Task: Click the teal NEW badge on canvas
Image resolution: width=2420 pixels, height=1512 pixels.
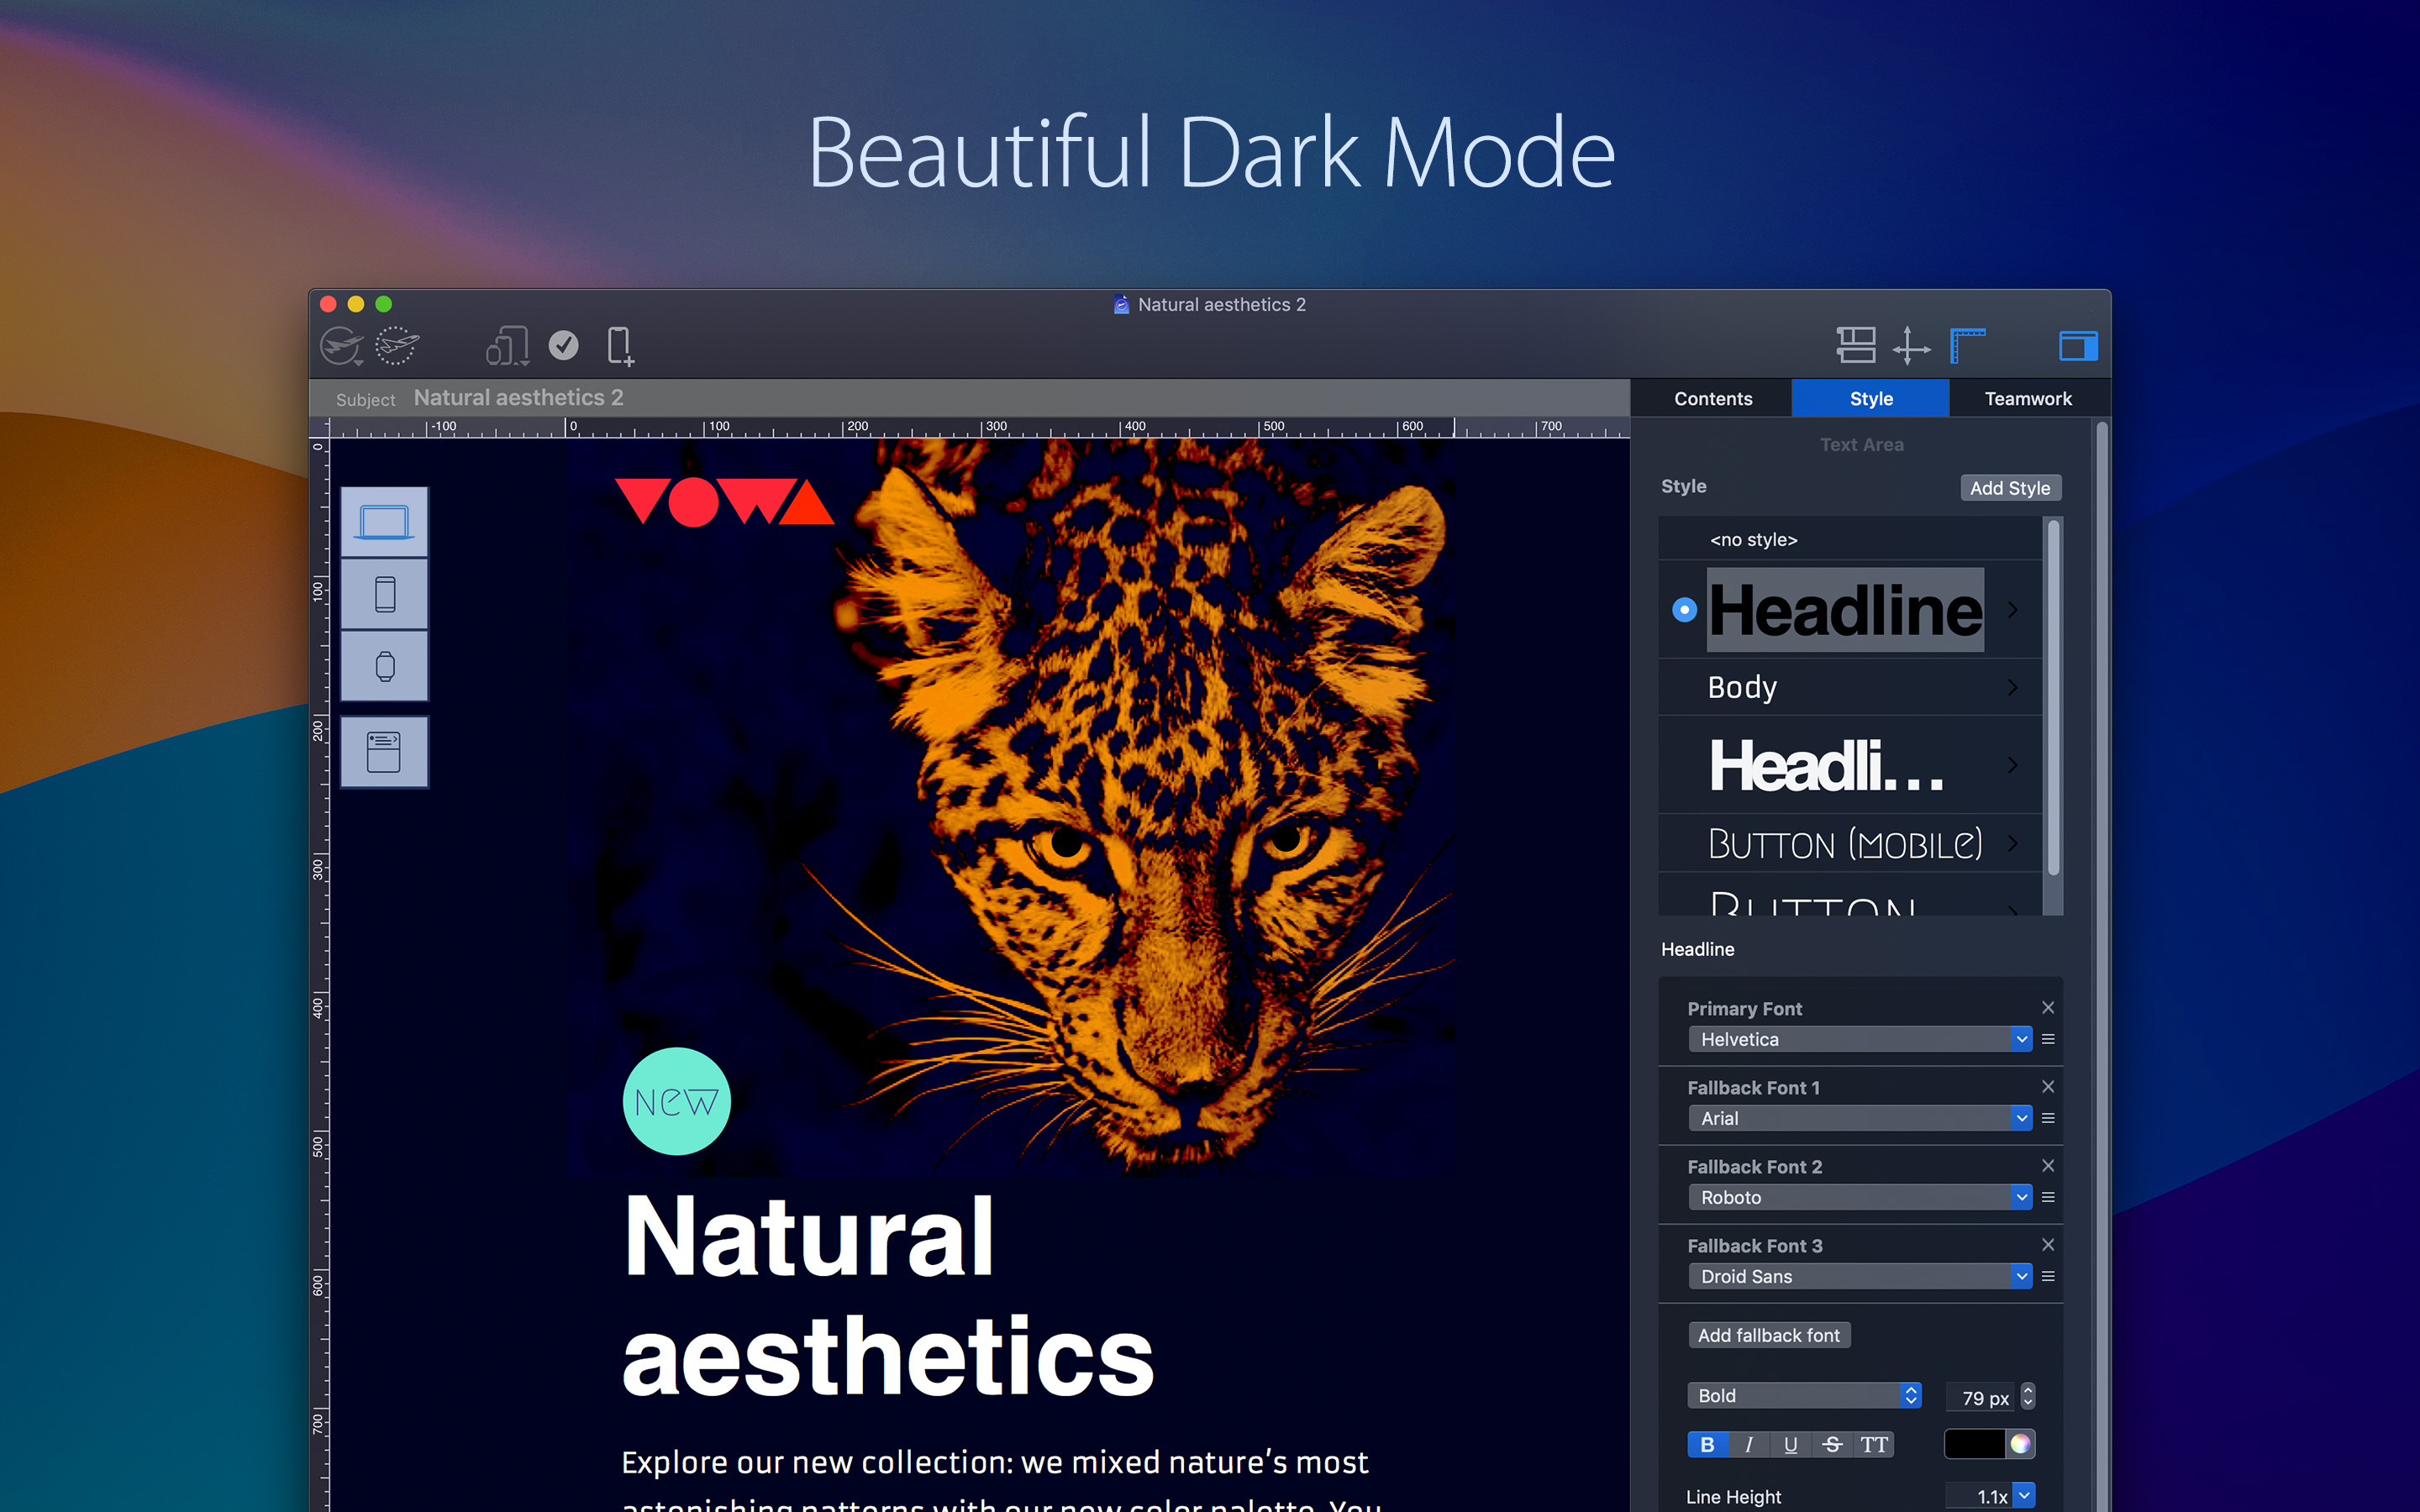Action: (x=677, y=1101)
